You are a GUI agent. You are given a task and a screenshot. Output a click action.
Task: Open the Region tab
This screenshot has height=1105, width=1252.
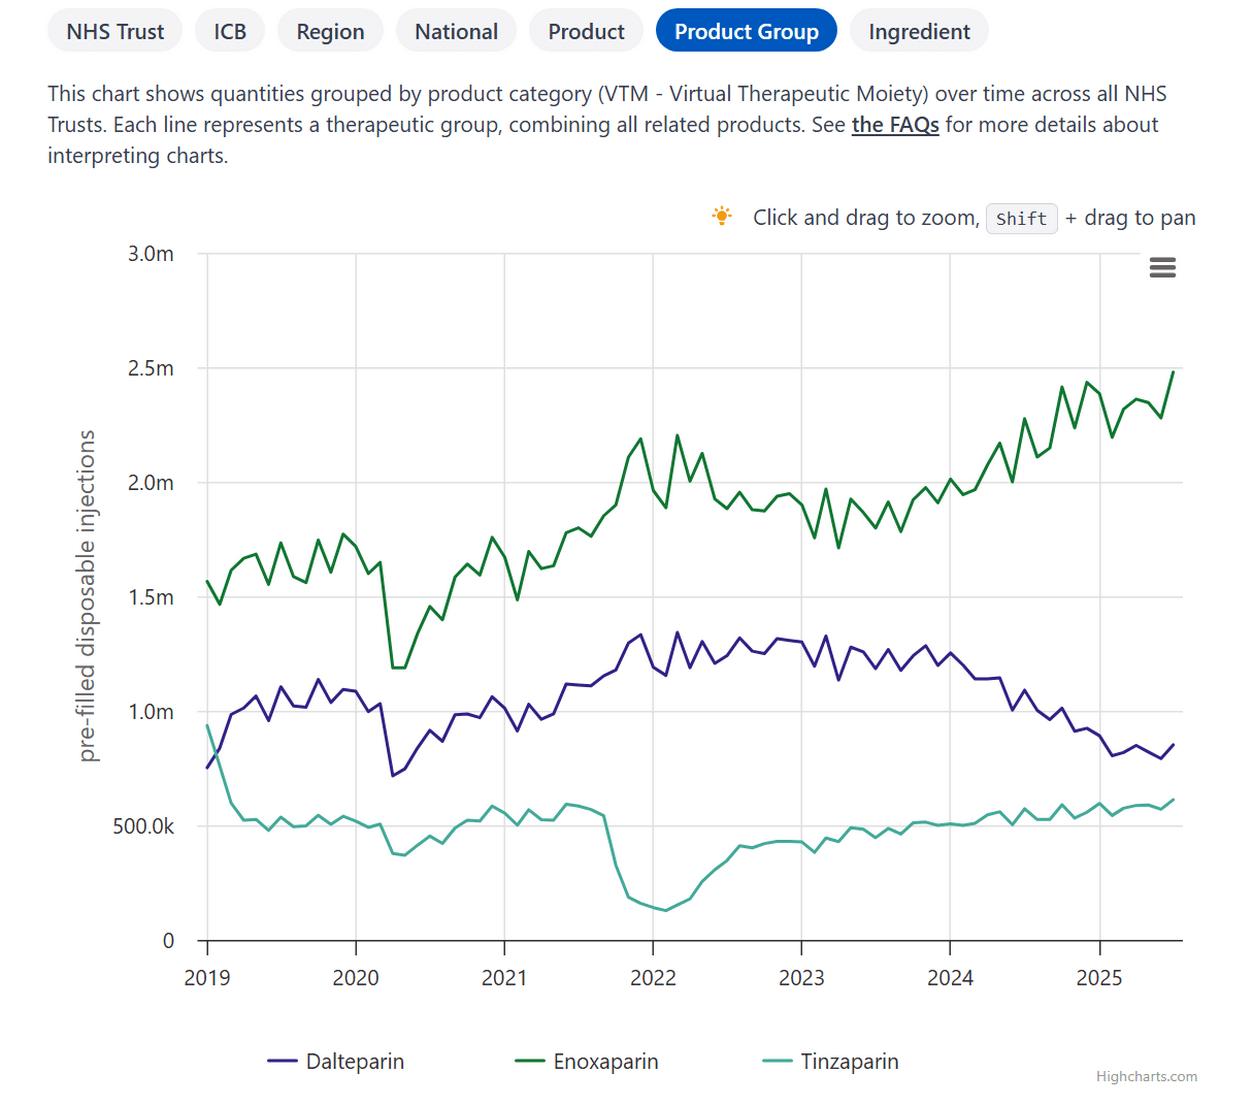(330, 31)
